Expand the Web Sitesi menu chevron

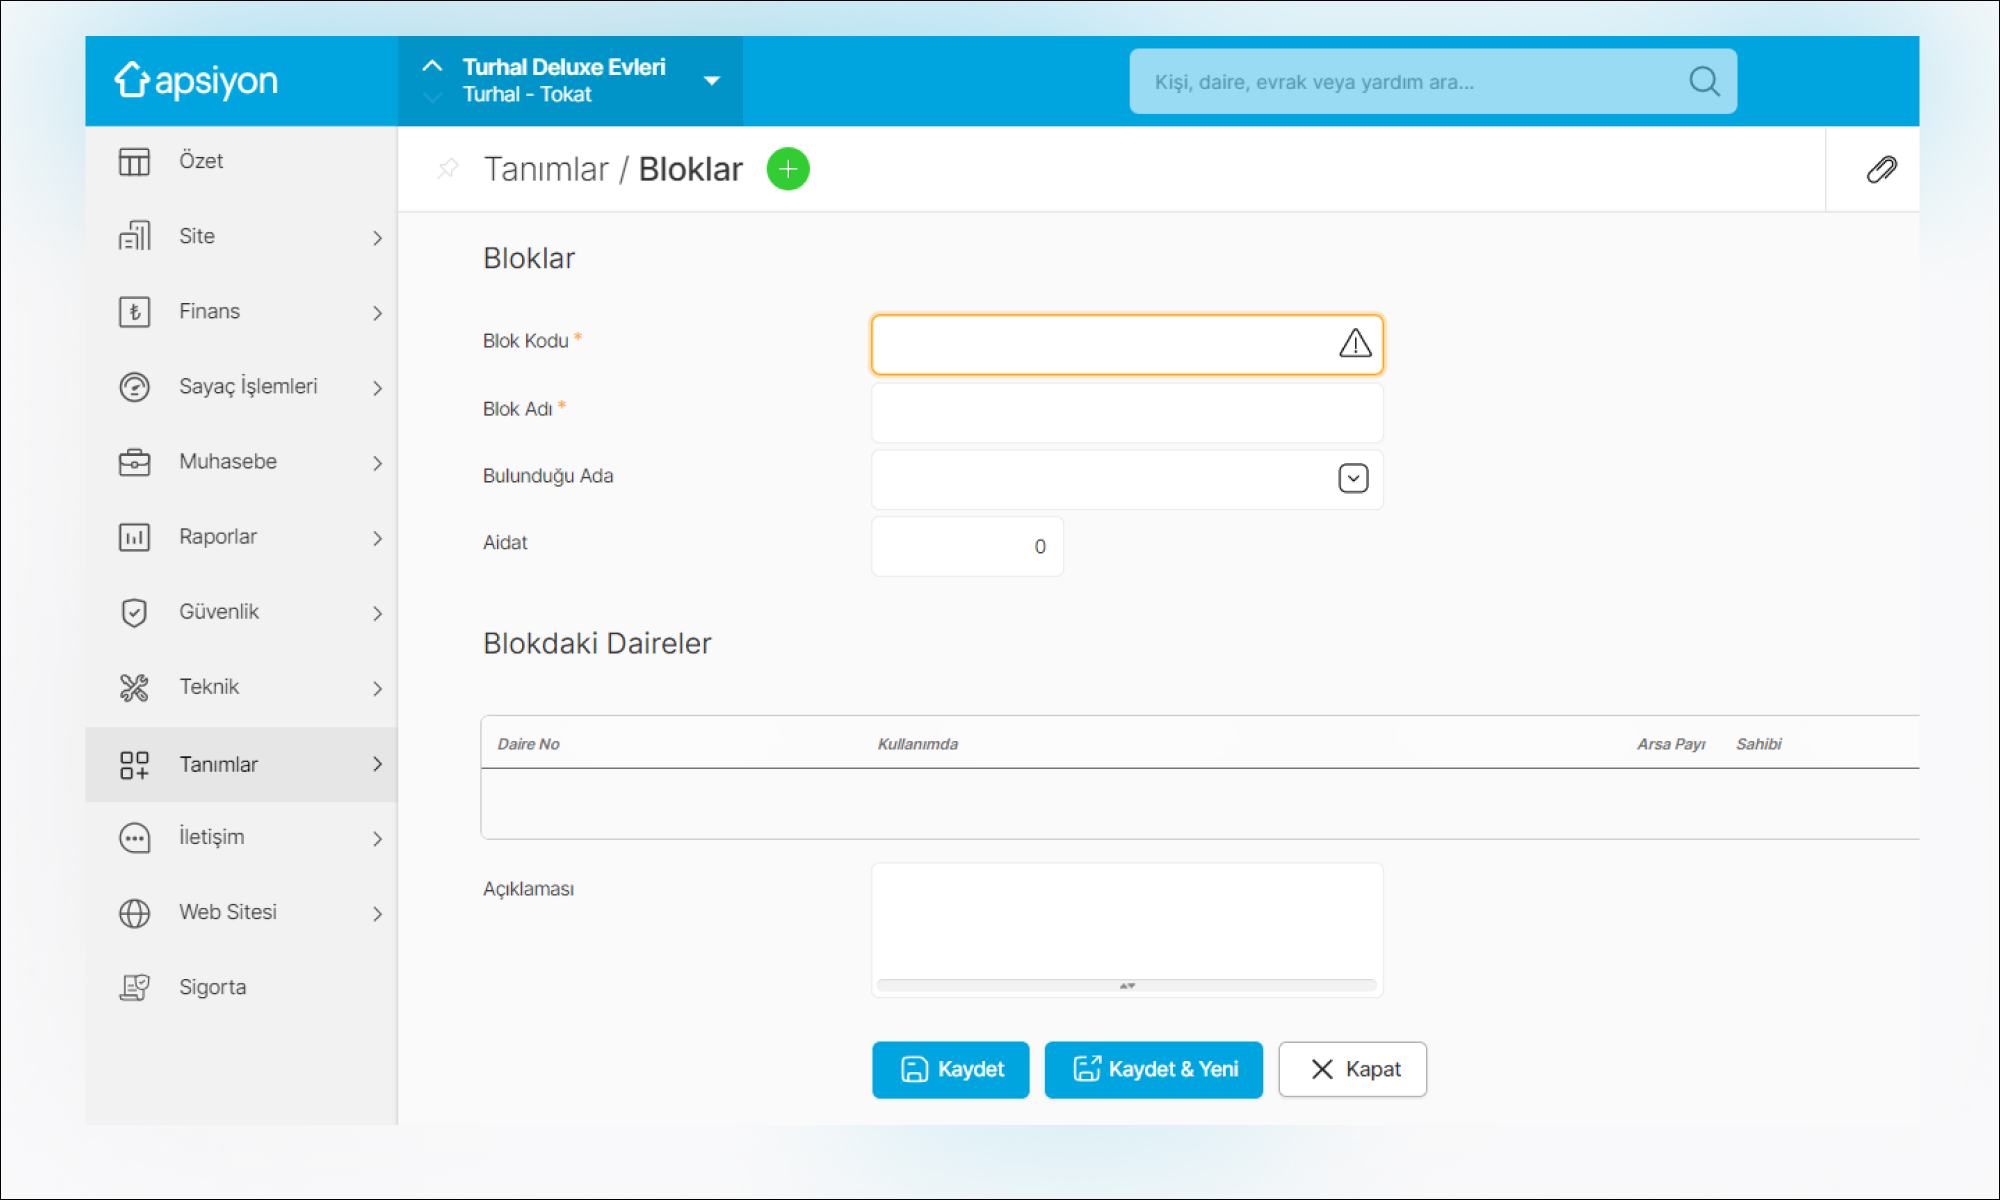pos(377,914)
